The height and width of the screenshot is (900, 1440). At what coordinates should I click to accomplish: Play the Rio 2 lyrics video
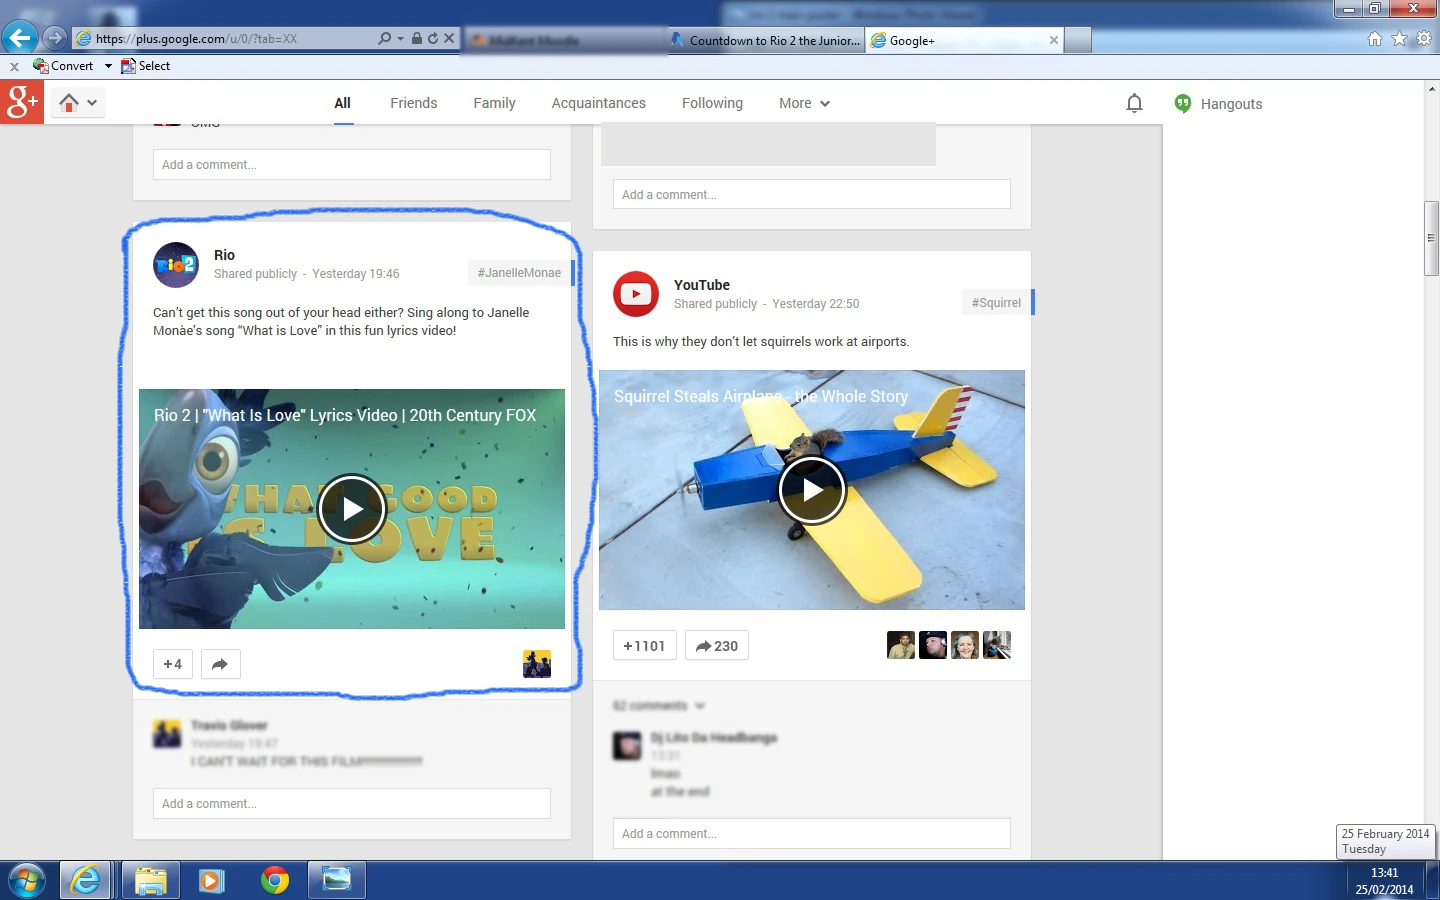pyautogui.click(x=352, y=509)
